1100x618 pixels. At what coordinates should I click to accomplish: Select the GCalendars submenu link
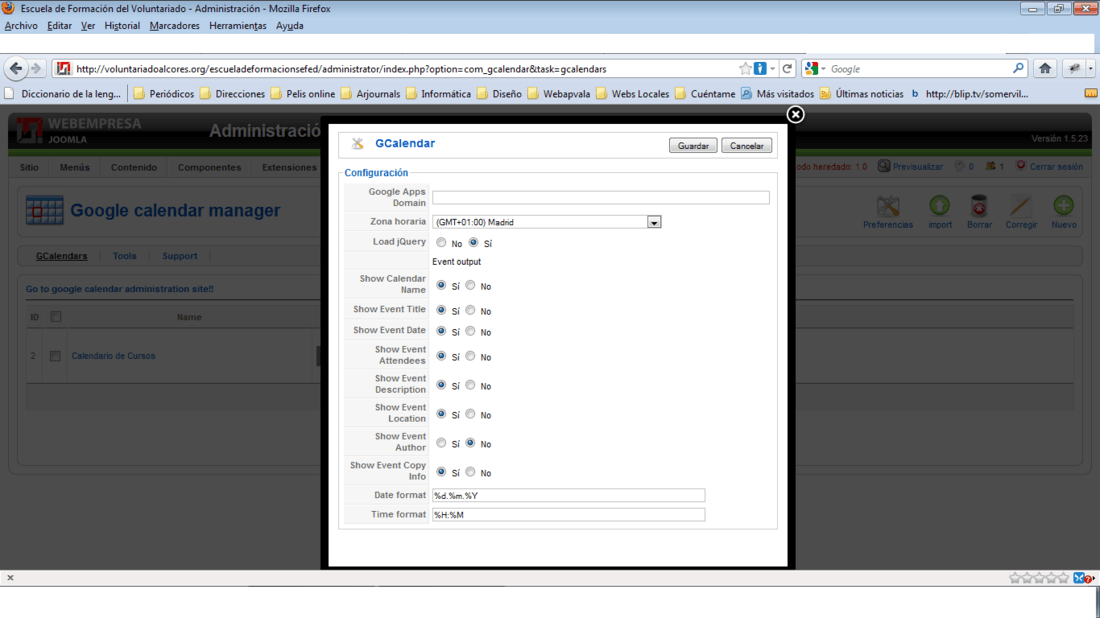point(62,256)
